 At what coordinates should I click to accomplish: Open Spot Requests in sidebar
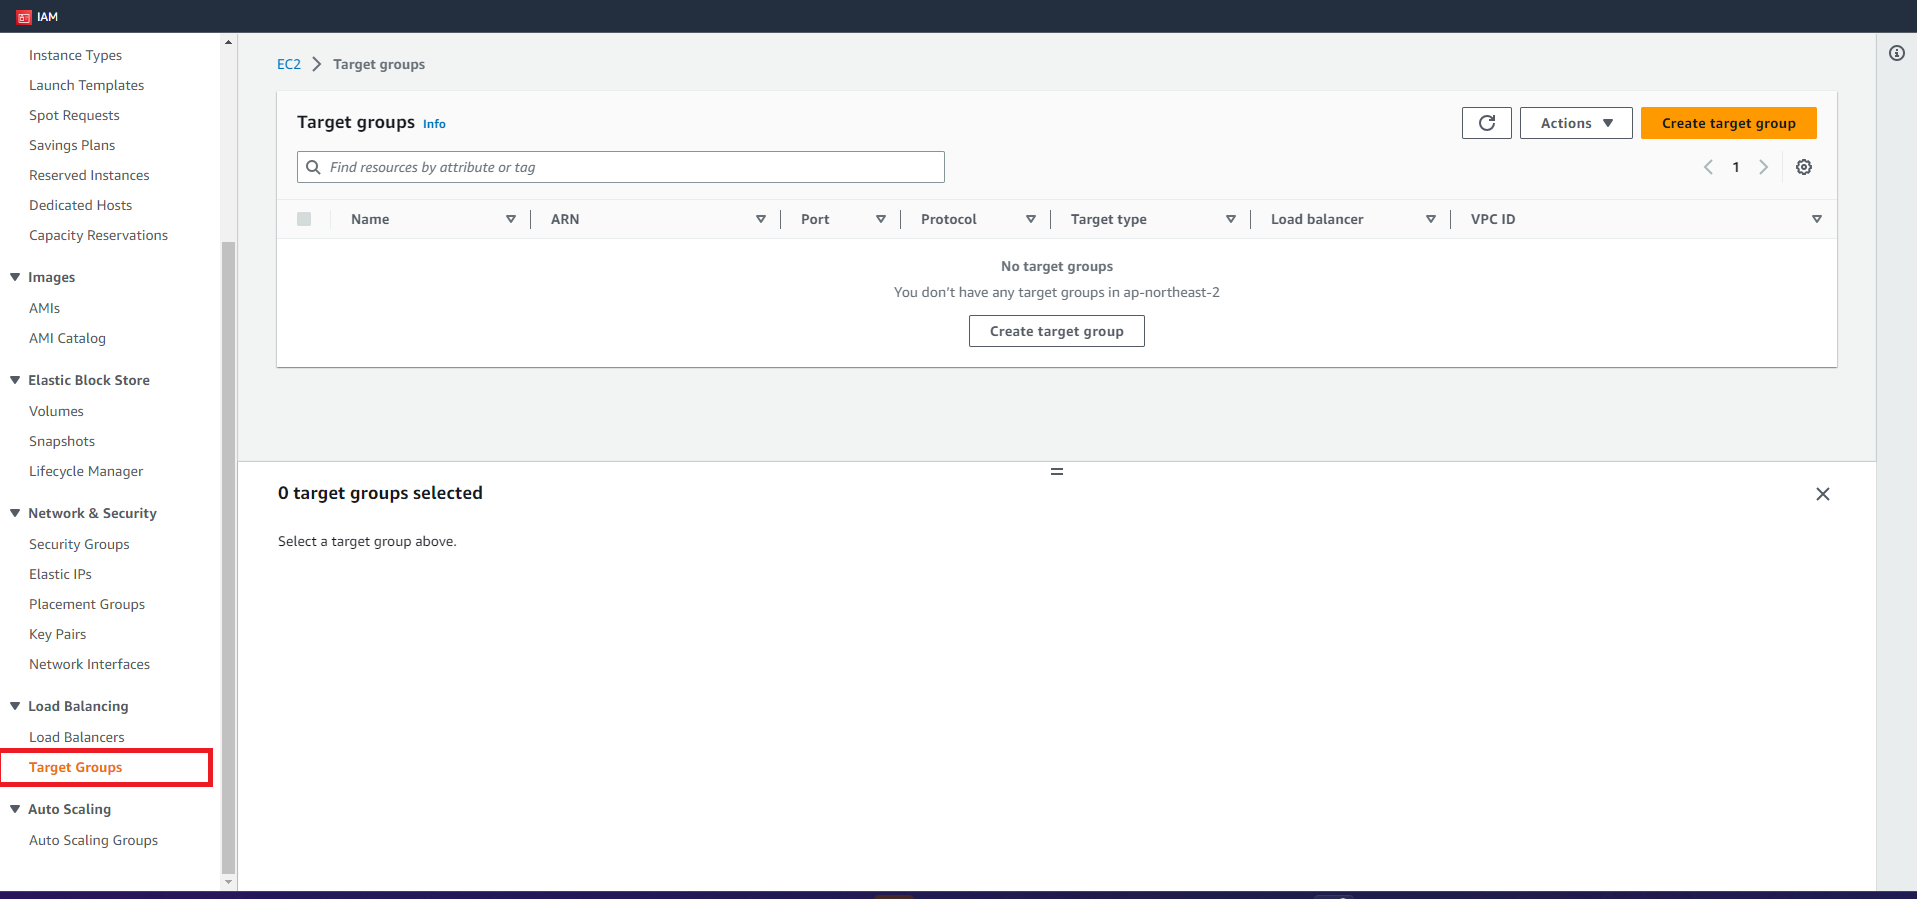tap(74, 115)
